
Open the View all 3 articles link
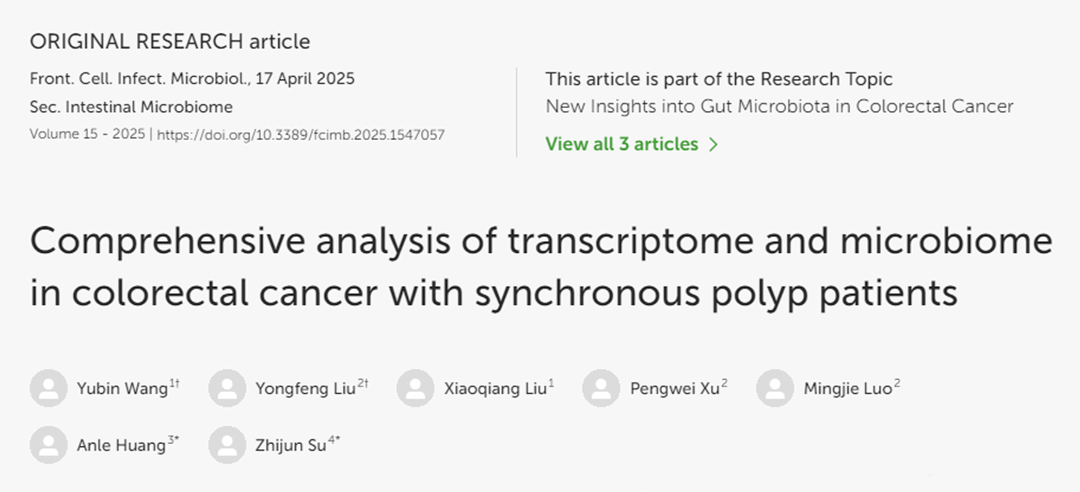[621, 144]
